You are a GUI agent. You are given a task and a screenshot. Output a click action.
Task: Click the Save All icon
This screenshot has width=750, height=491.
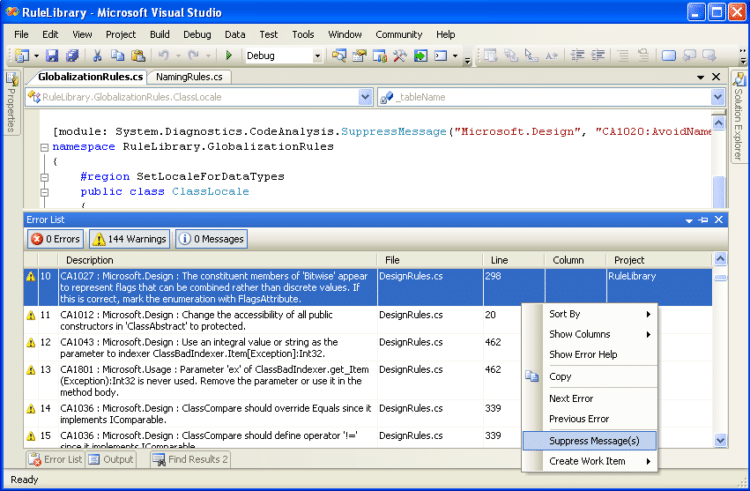coord(72,56)
